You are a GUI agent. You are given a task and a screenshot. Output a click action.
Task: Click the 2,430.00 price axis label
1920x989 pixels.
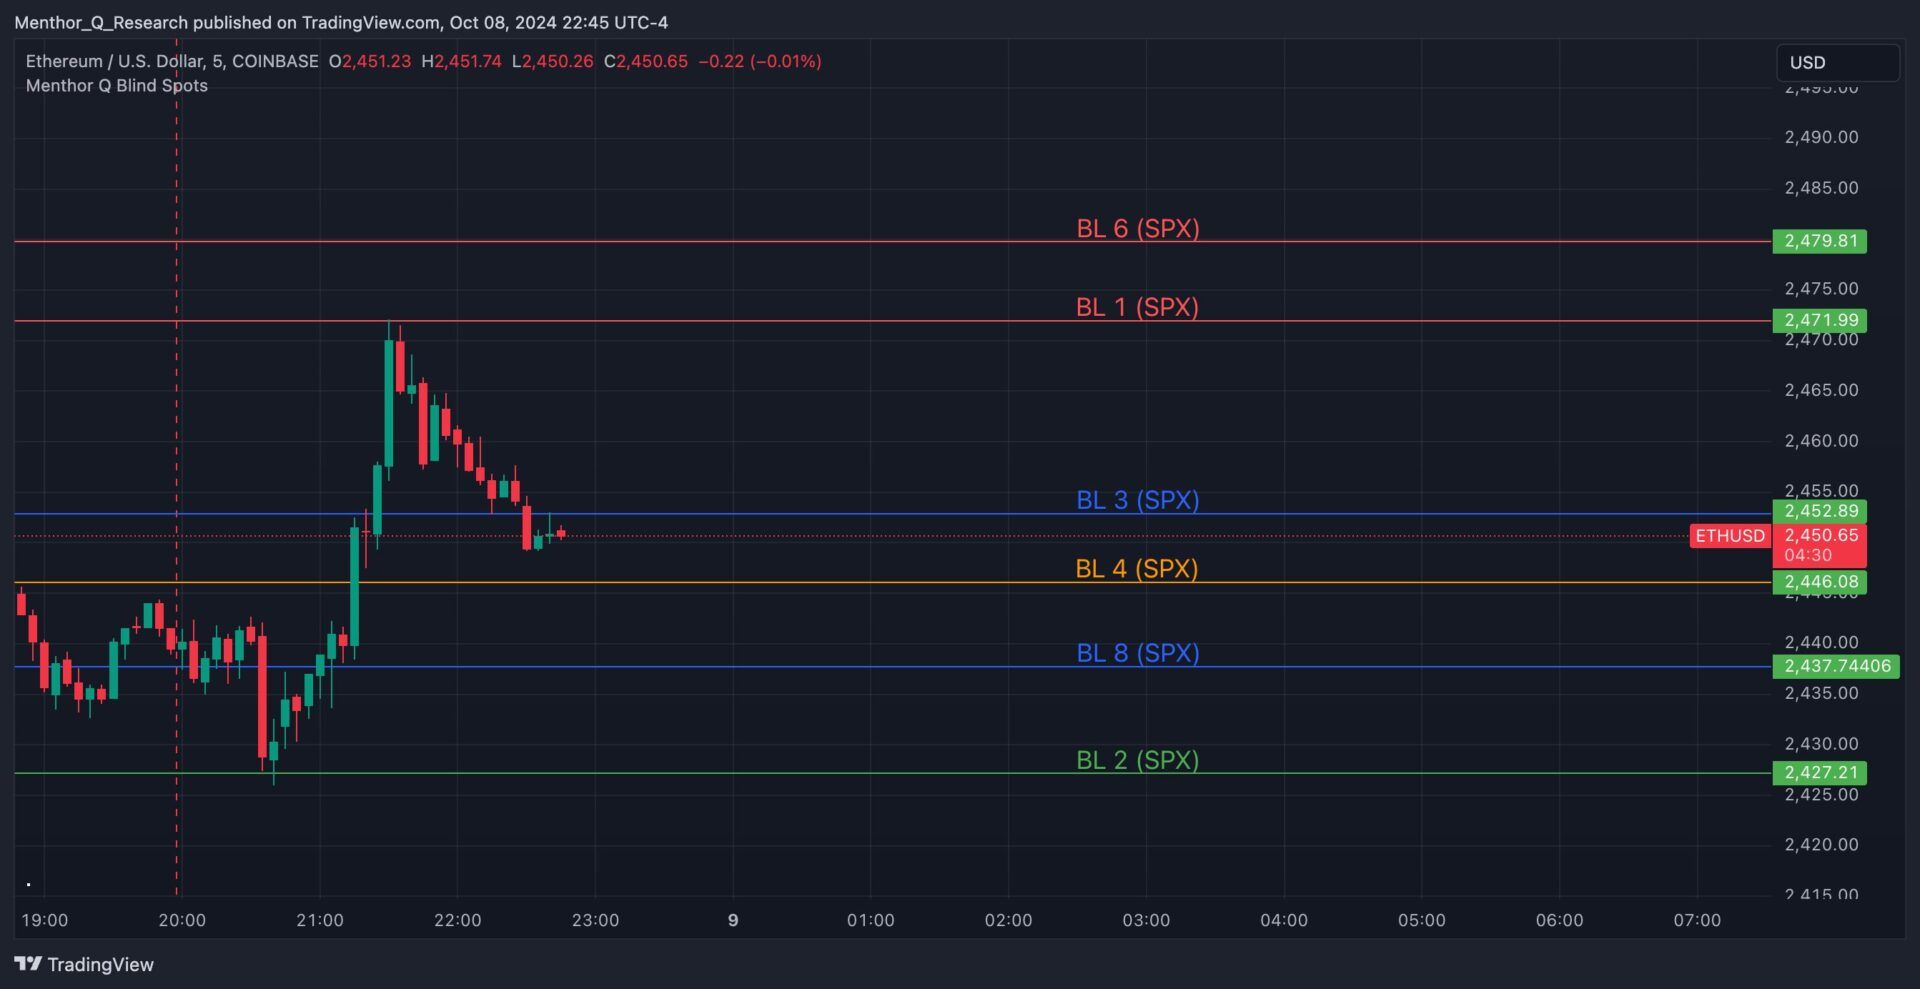point(1821,744)
